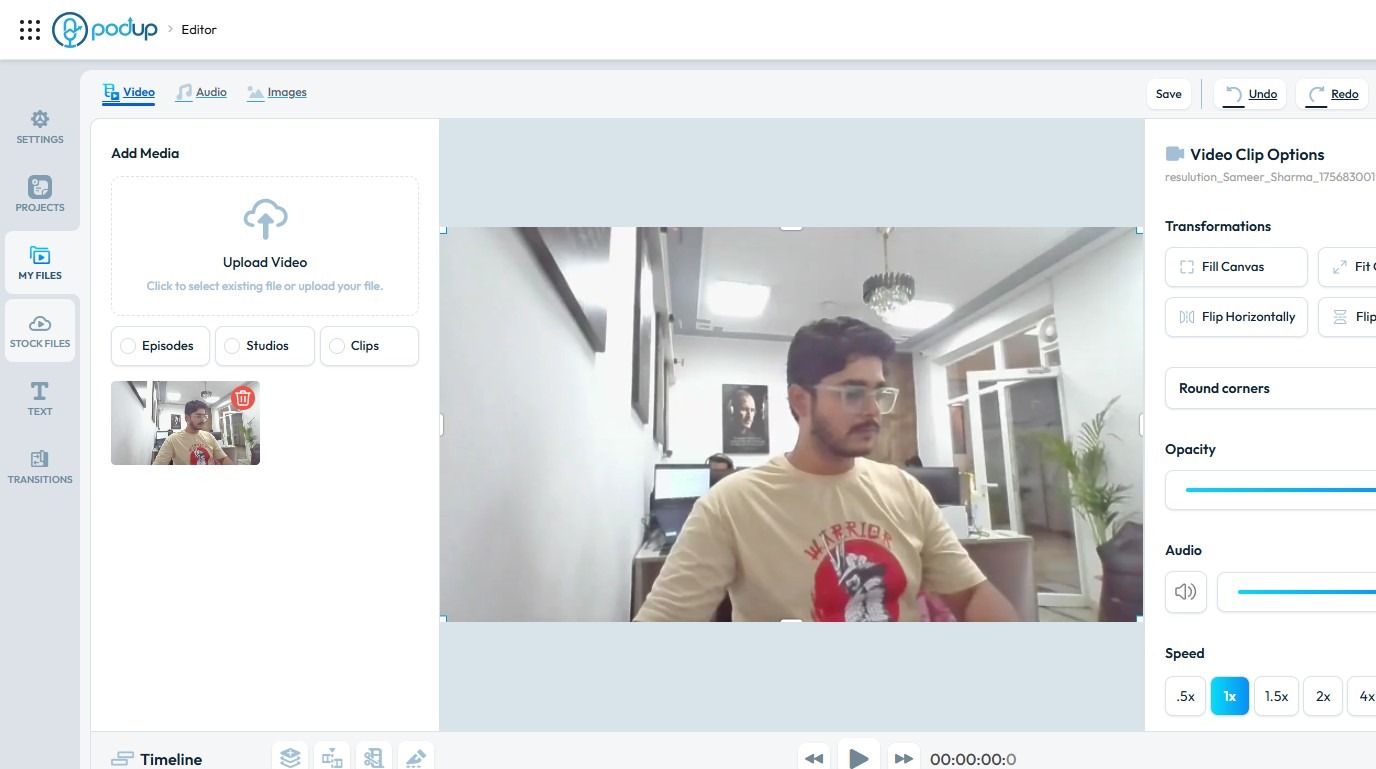Viewport: 1376px width, 769px height.
Task: Set playback speed to 4x
Action: tap(1362, 696)
